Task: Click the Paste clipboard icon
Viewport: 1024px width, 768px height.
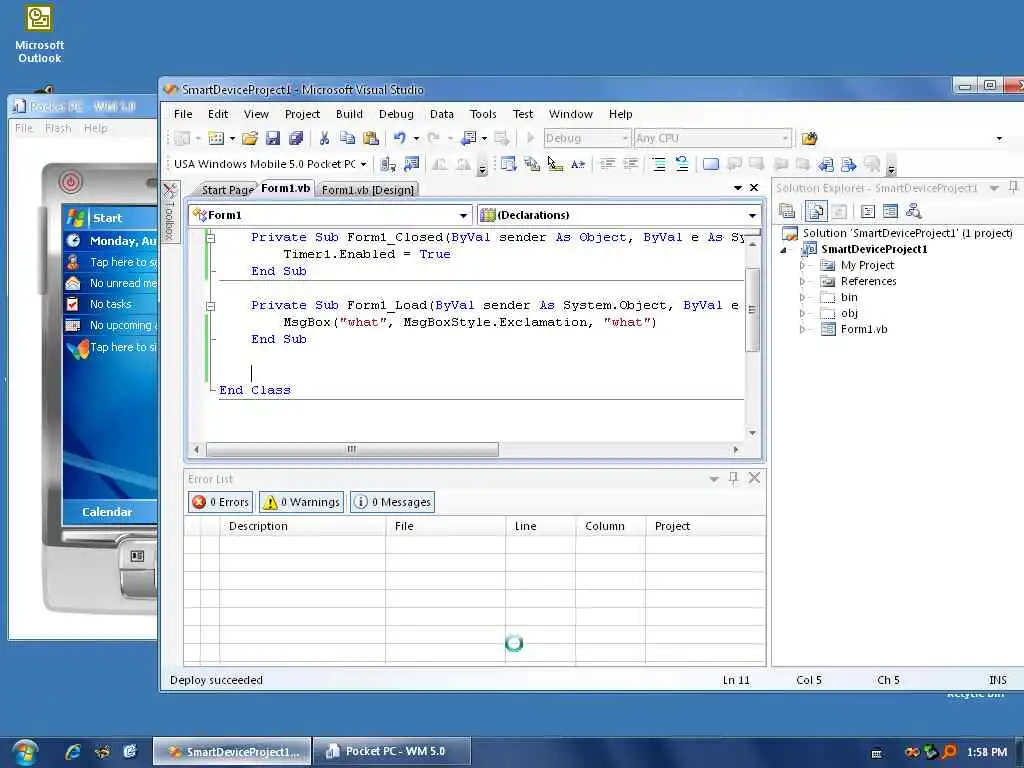Action: click(x=370, y=138)
